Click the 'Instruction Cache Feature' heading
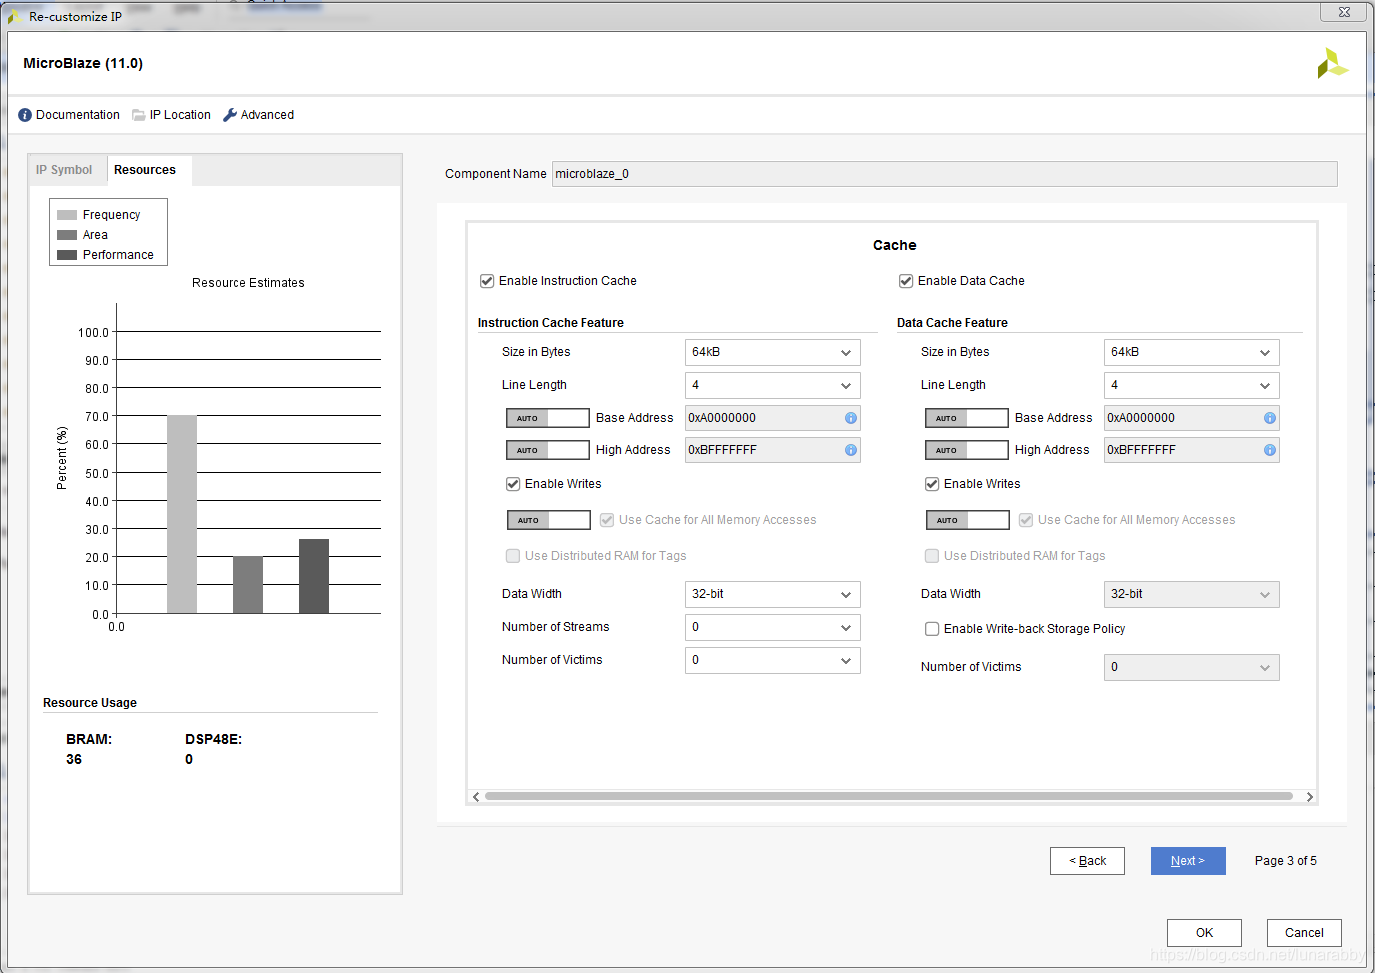Viewport: 1375px width, 973px height. tap(551, 323)
